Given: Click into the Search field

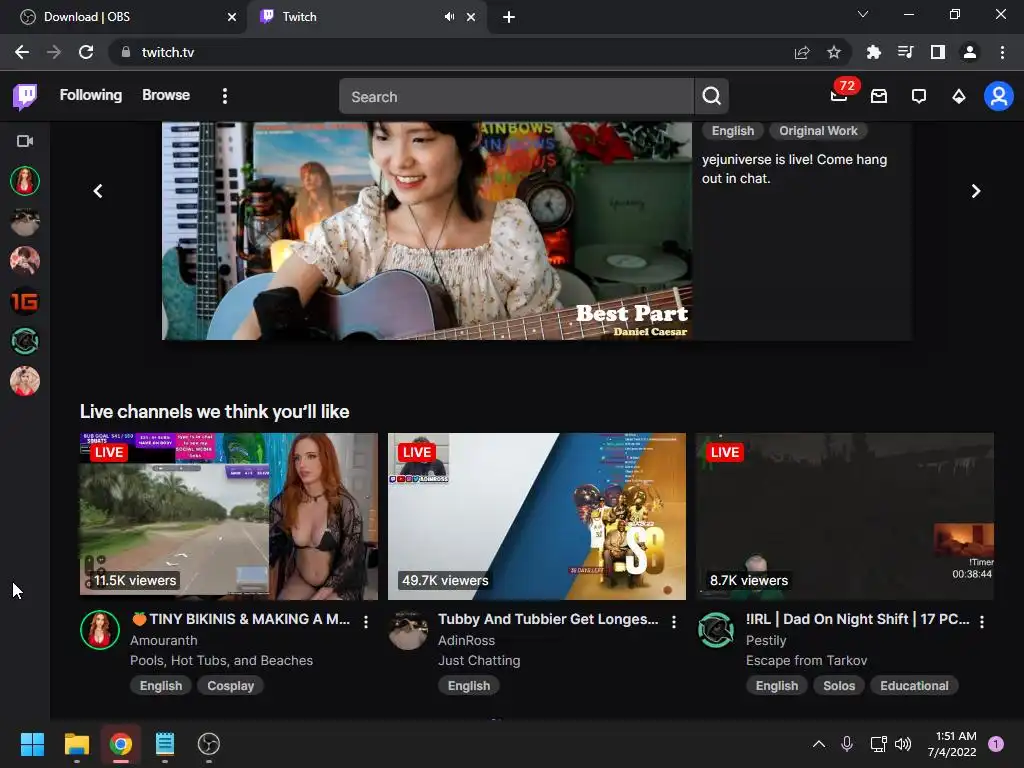Looking at the screenshot, I should coord(517,97).
